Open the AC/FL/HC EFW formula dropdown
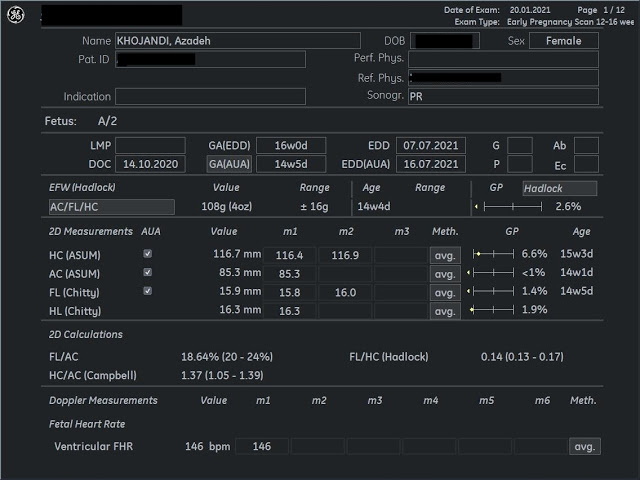640x480 pixels. point(111,207)
